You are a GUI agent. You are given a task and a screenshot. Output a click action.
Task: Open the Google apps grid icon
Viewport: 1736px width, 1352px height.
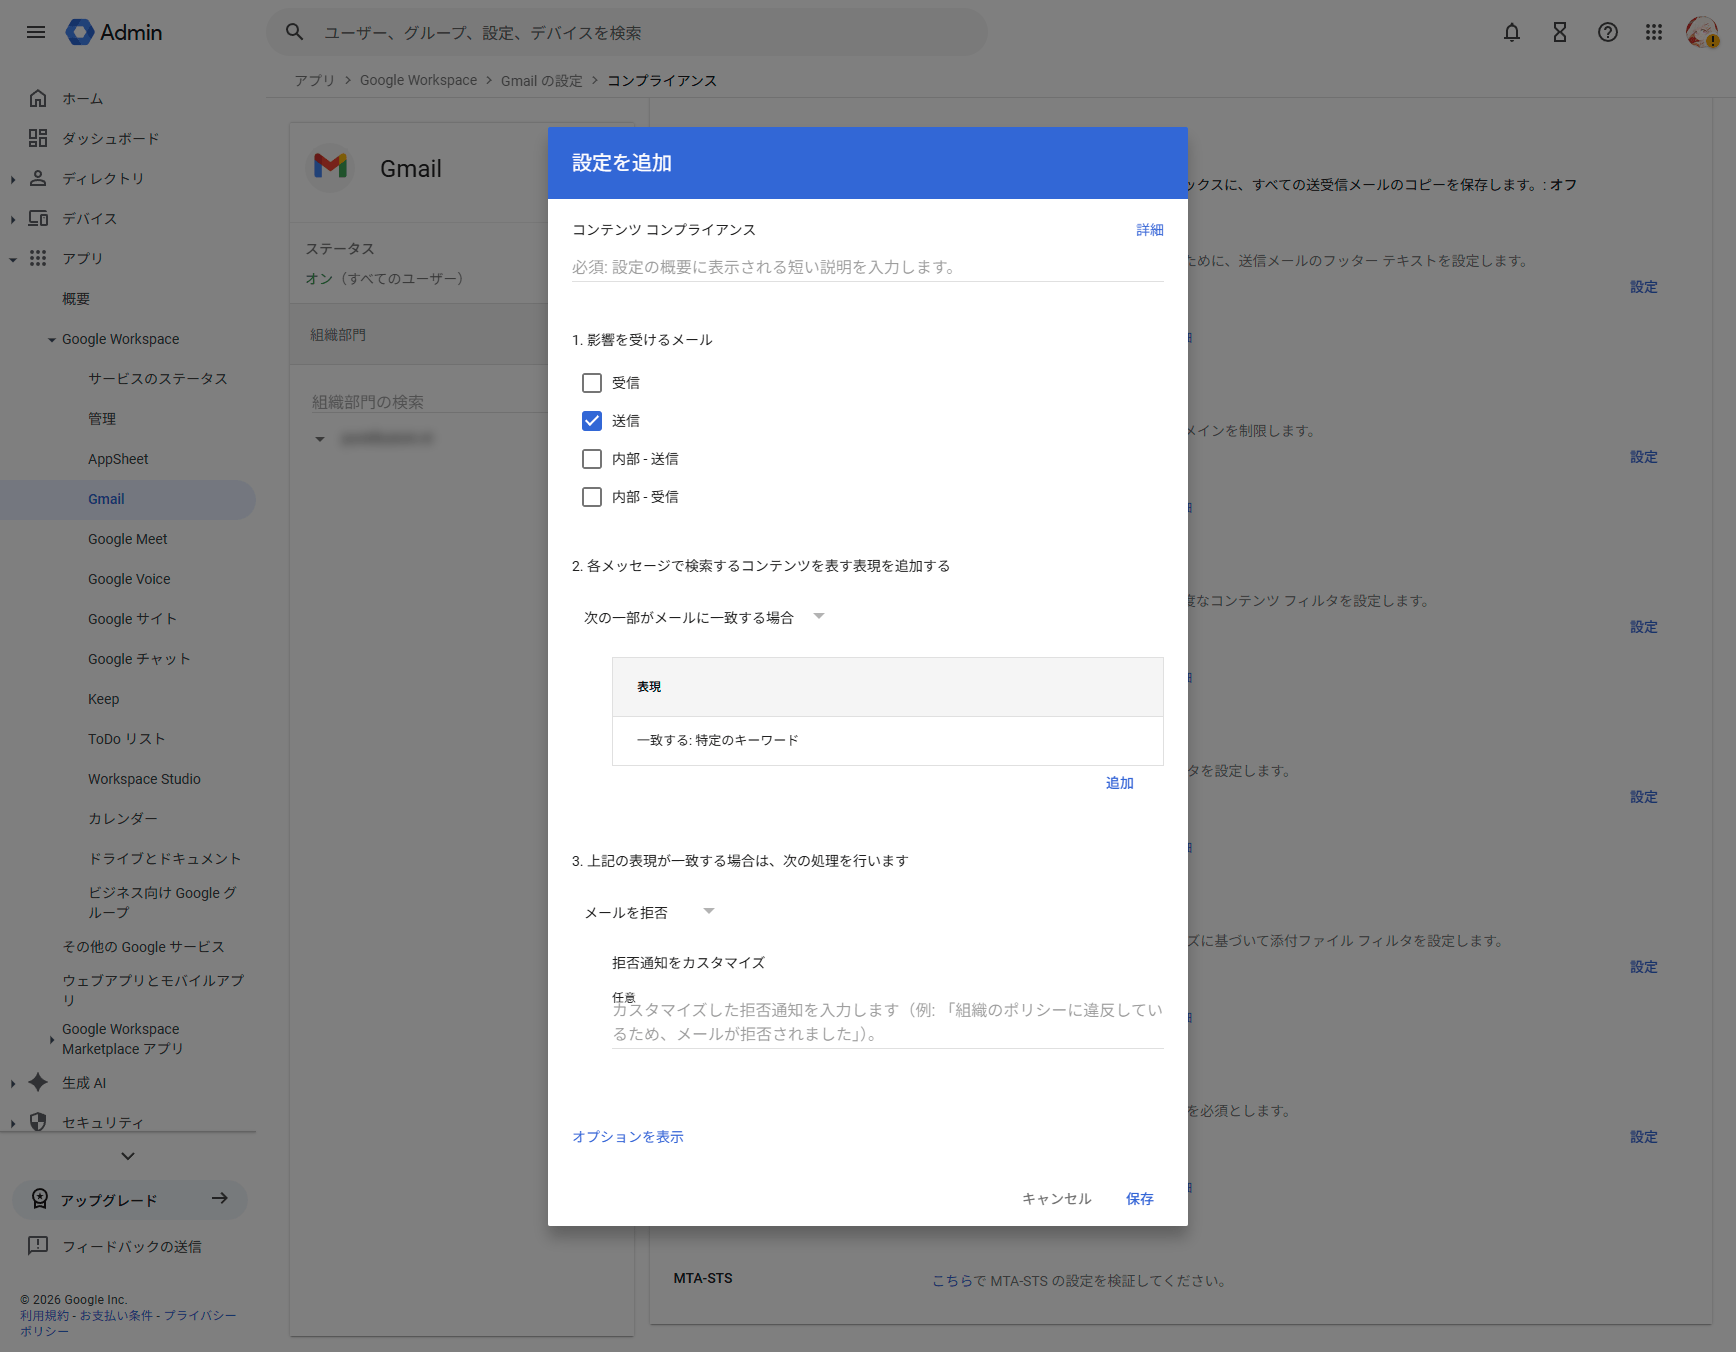click(1654, 32)
